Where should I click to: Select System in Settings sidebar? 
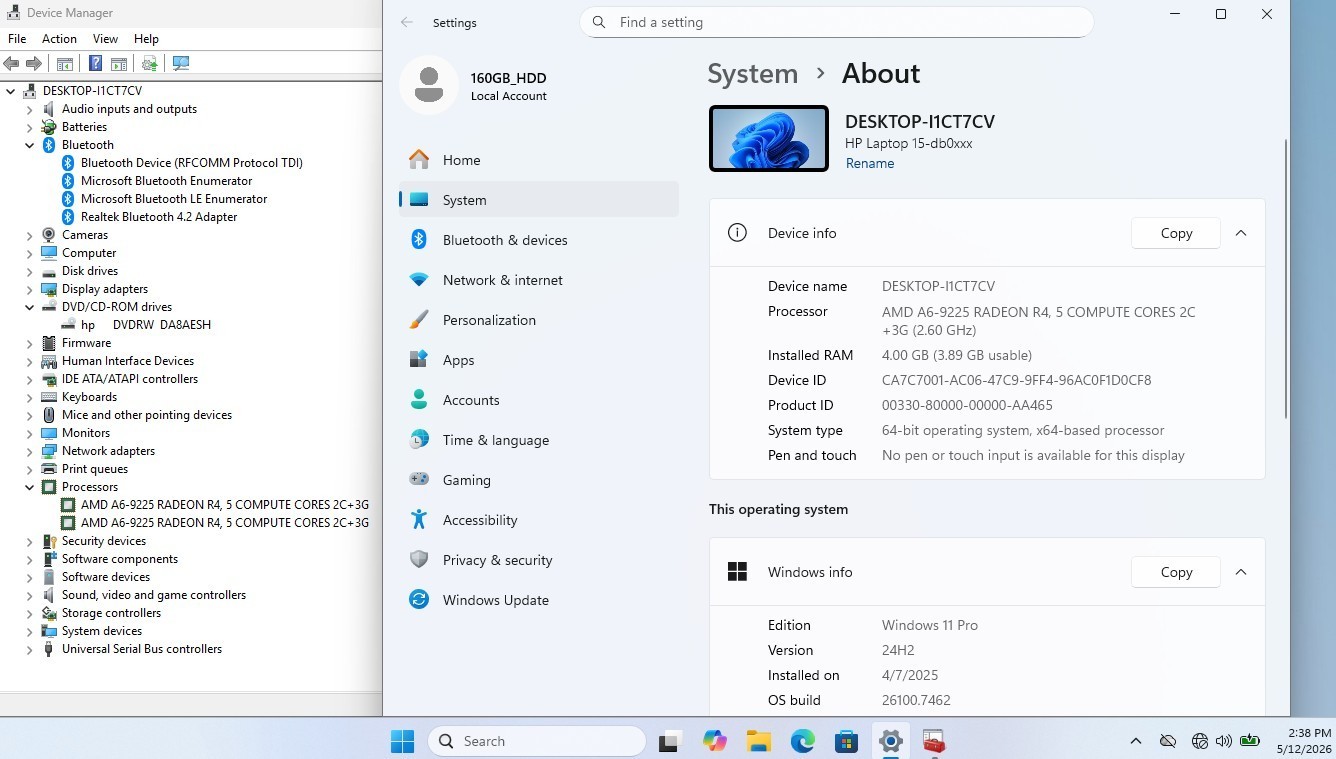pyautogui.click(x=539, y=200)
